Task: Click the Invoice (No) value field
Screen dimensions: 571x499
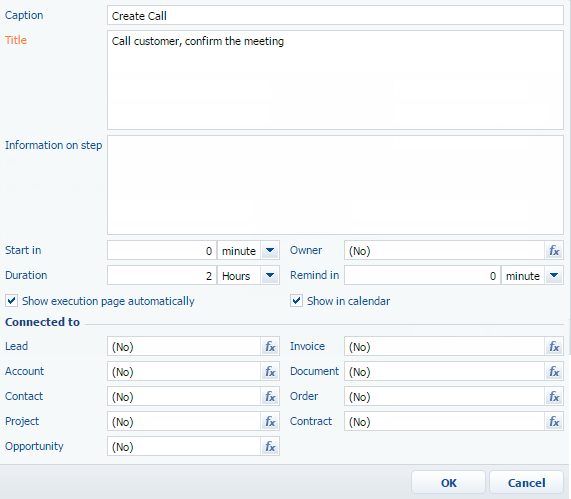Action: [444, 346]
